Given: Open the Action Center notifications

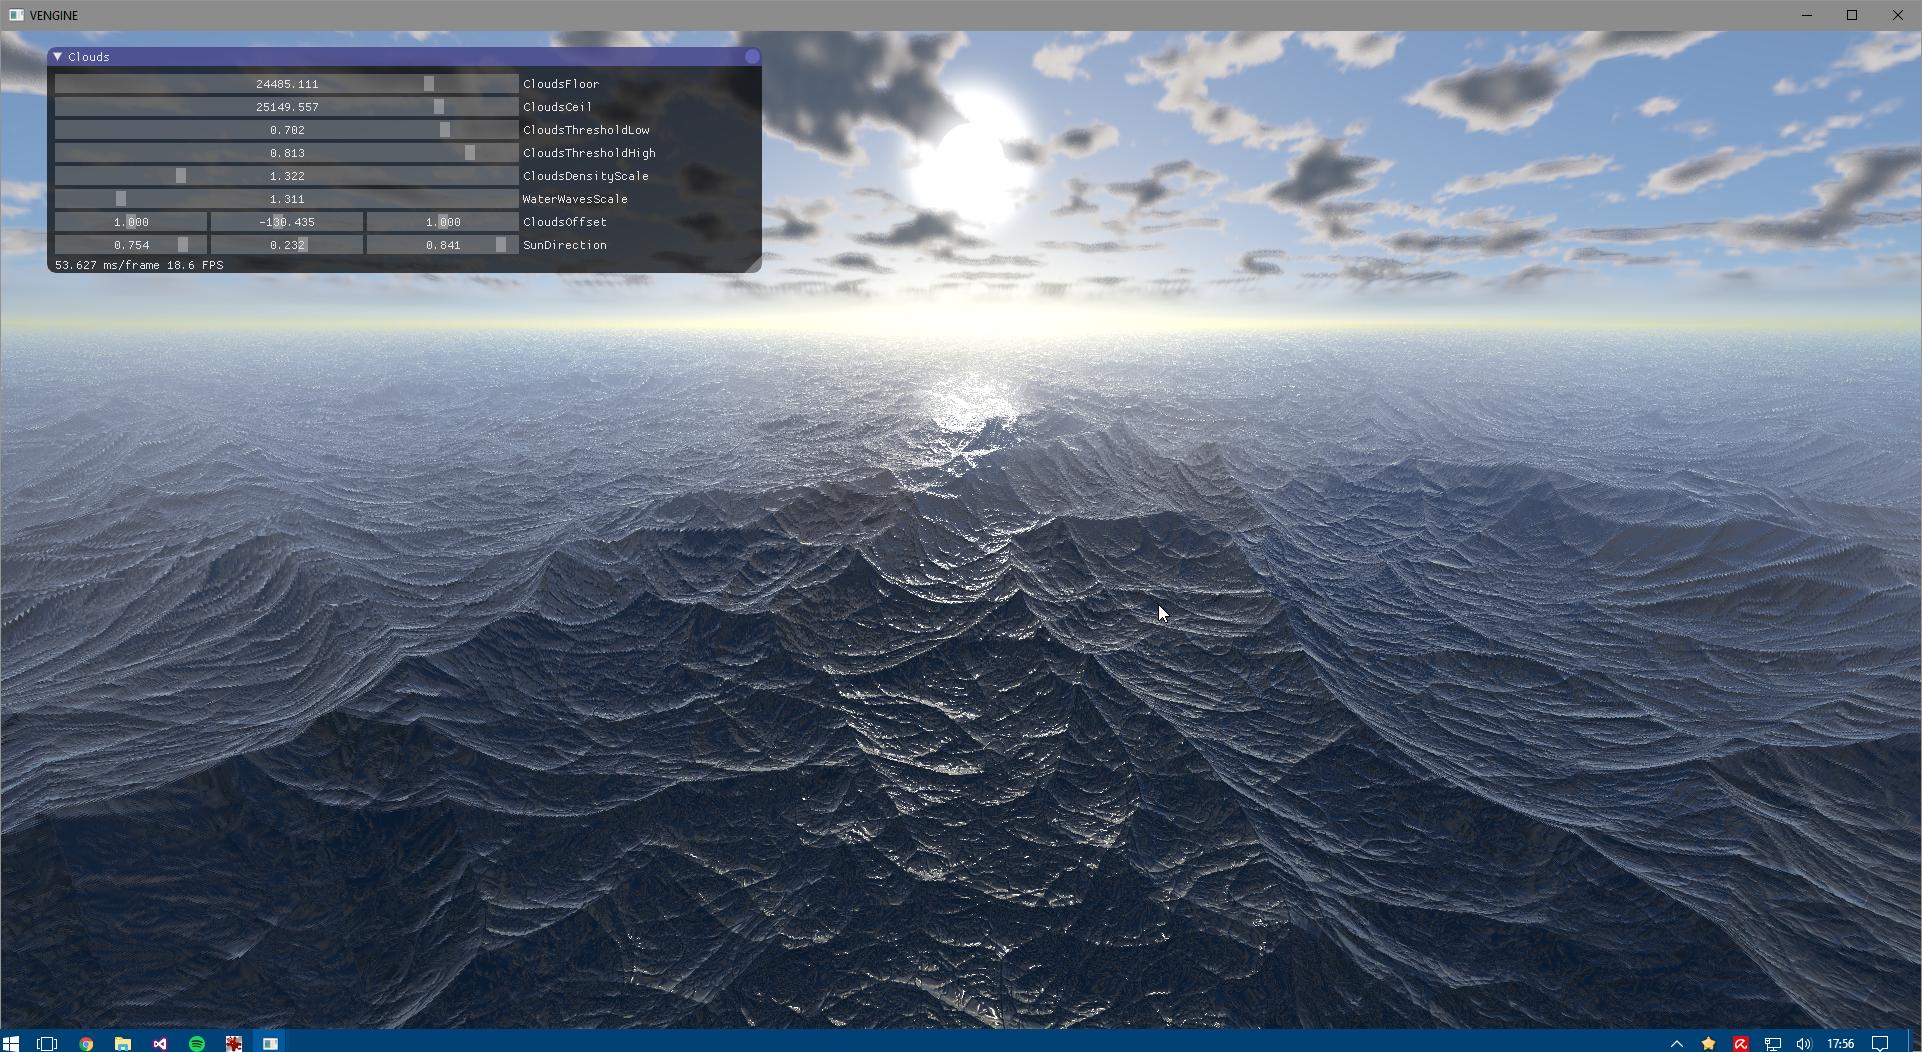Looking at the screenshot, I should (1880, 1043).
